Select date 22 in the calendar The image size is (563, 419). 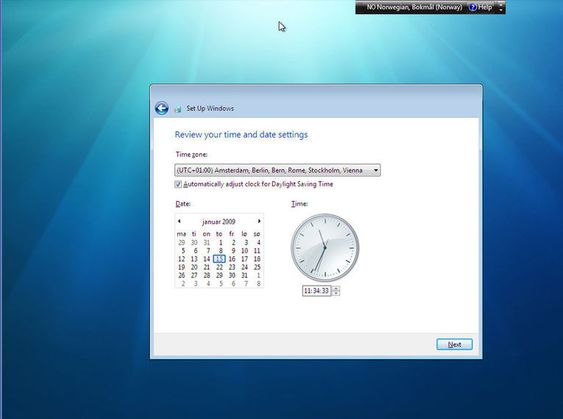pos(219,267)
